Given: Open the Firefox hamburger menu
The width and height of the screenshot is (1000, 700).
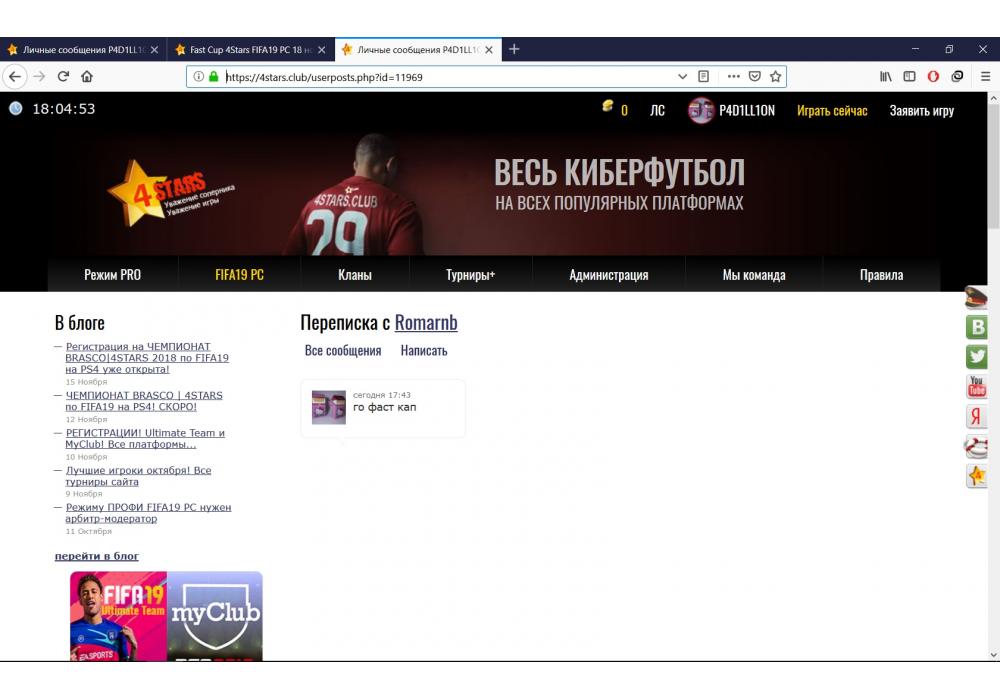Looking at the screenshot, I should [985, 77].
